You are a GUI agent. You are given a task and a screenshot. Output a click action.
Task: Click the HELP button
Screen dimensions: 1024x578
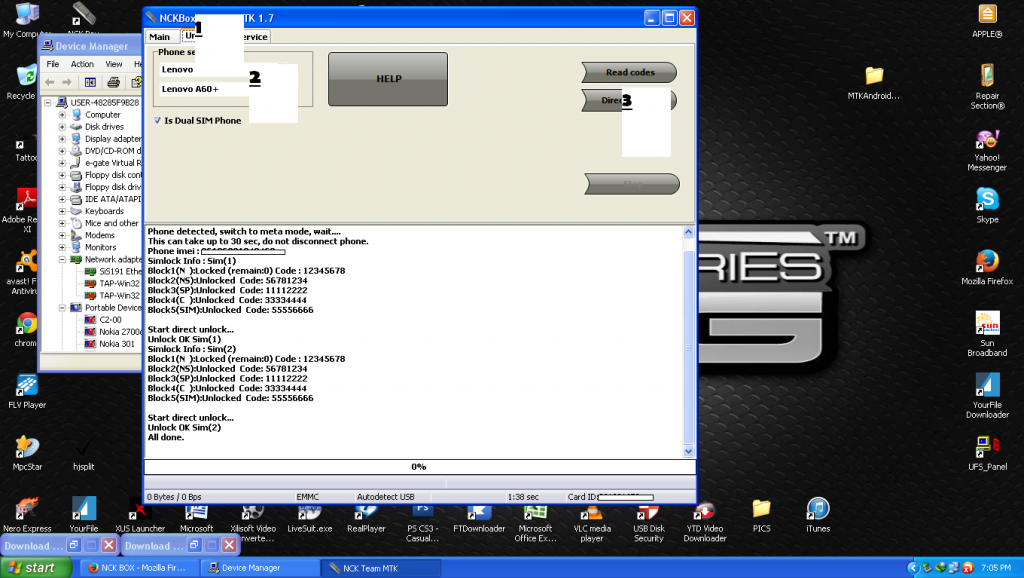388,78
